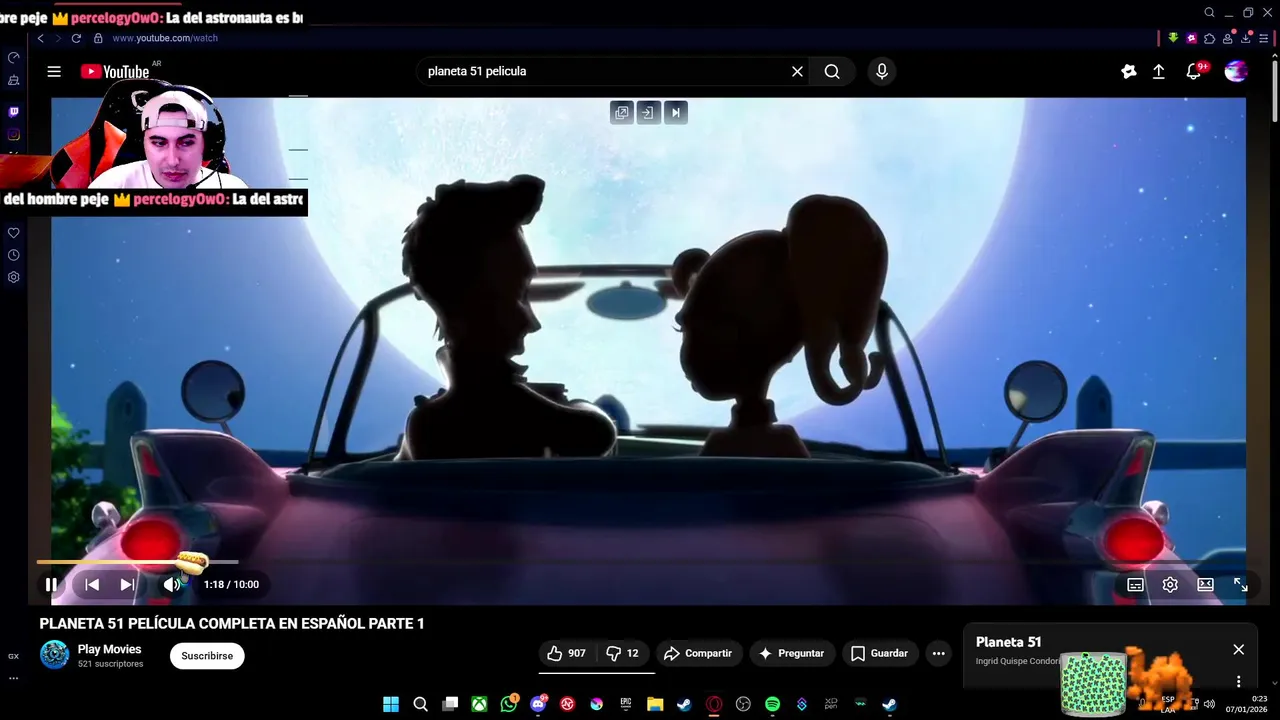Go back in the browser

pos(40,38)
